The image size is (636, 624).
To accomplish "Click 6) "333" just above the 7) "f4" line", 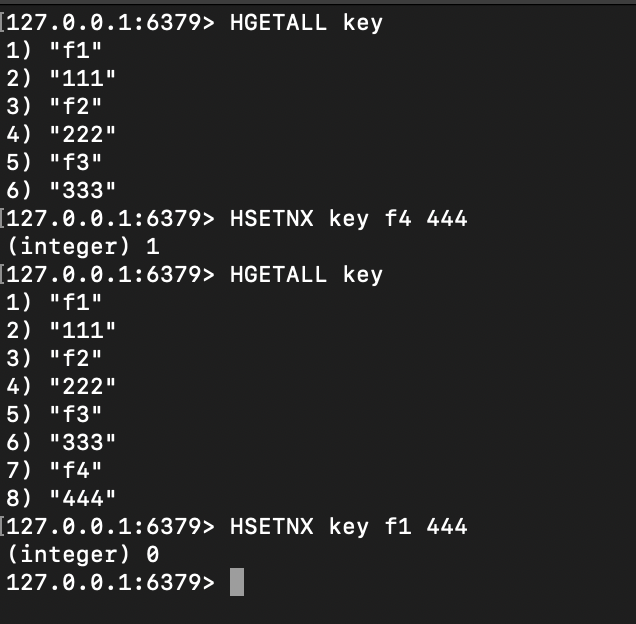I will (61, 442).
